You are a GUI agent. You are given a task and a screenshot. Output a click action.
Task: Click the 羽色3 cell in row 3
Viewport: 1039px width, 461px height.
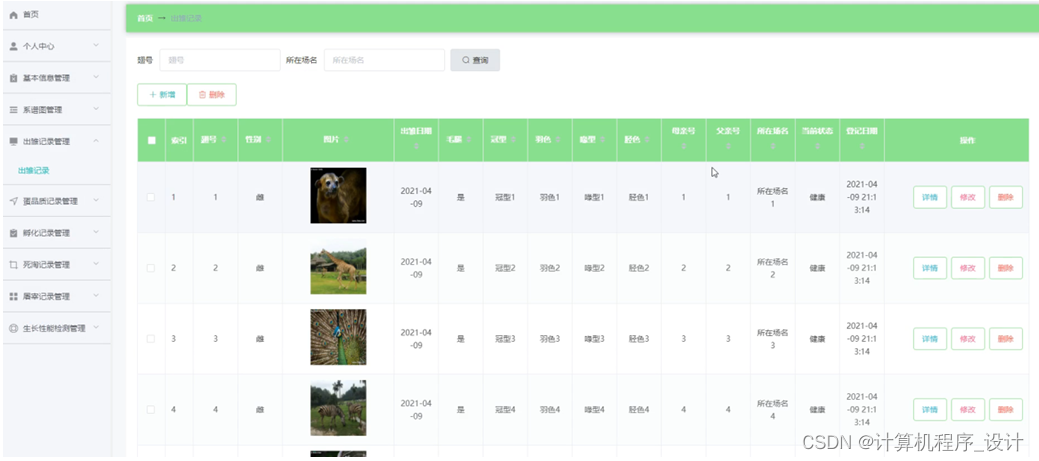click(x=549, y=338)
